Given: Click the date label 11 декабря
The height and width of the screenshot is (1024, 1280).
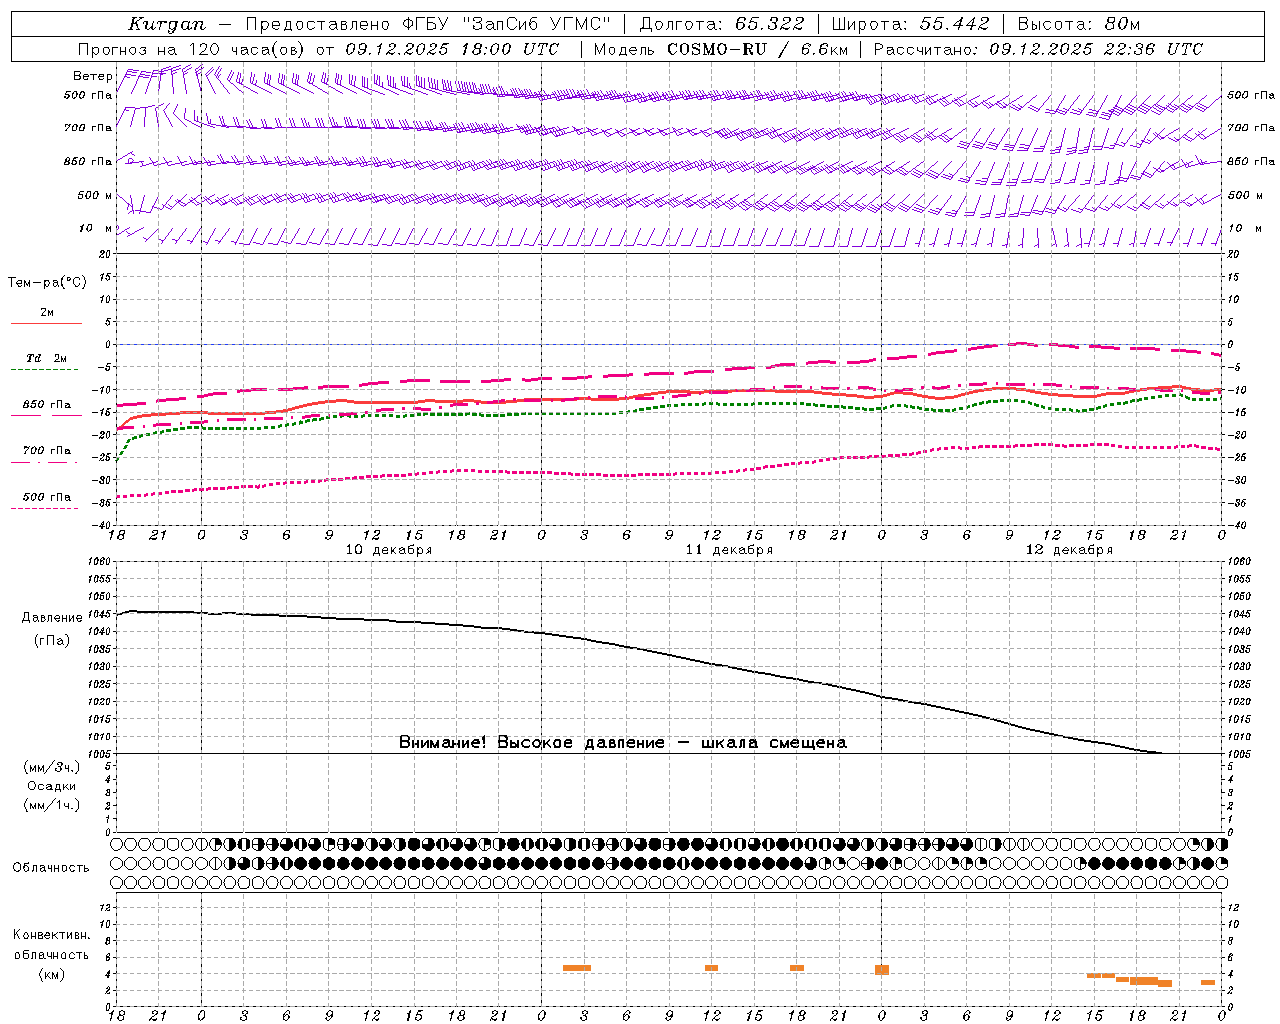Looking at the screenshot, I should 729,550.
